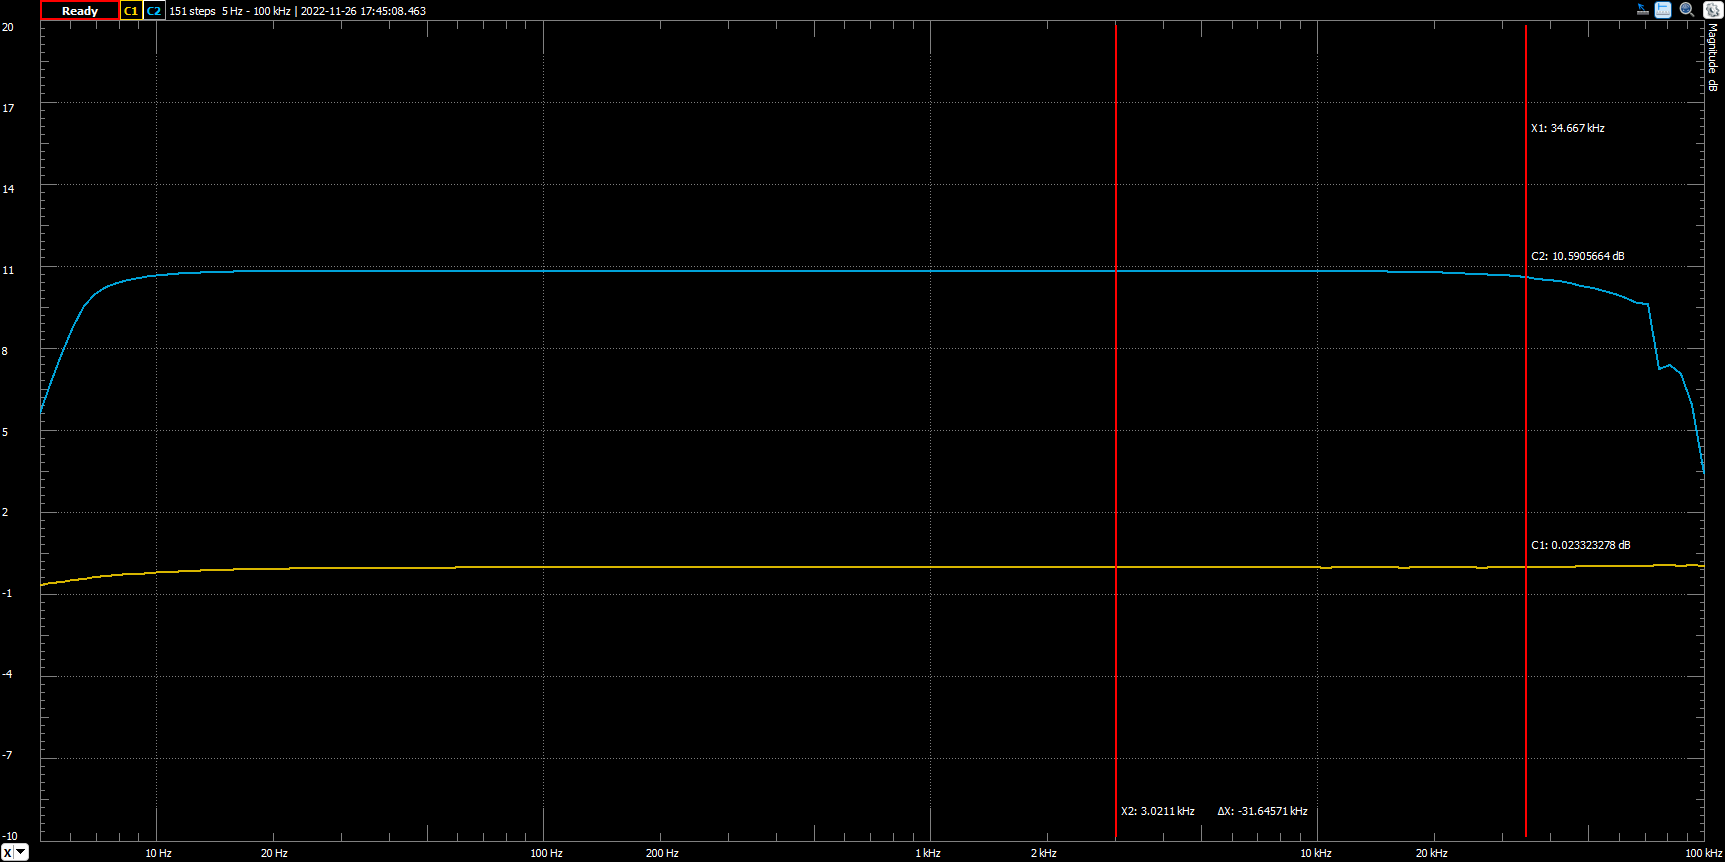Toggle channel C2 trace visibility
Screen dimensions: 1728x864
pyautogui.click(x=154, y=11)
